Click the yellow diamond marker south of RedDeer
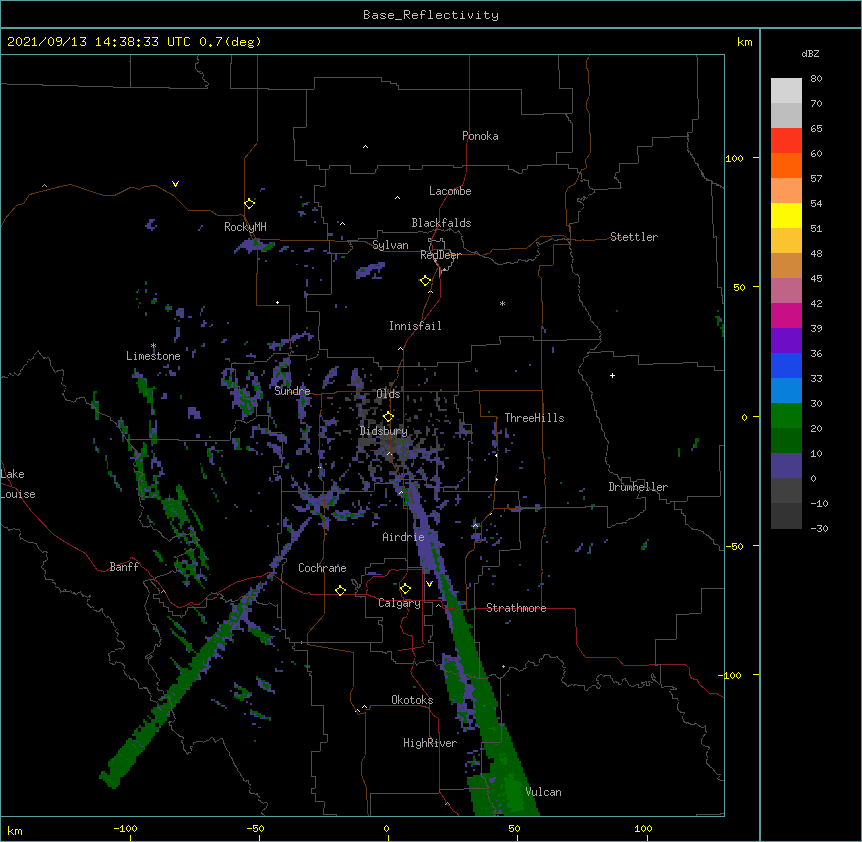This screenshot has width=862, height=842. pyautogui.click(x=425, y=281)
